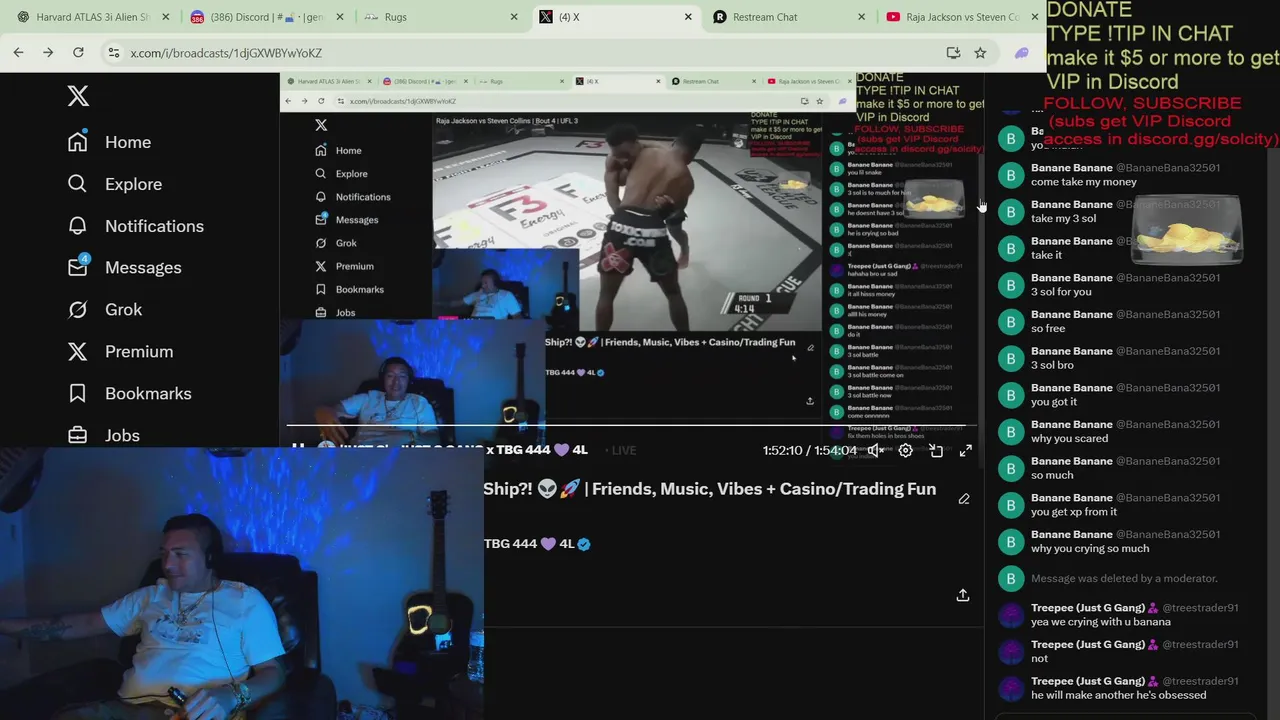Viewport: 1280px width, 720px height.
Task: Click the chat message "why you scared"
Action: click(x=1069, y=439)
